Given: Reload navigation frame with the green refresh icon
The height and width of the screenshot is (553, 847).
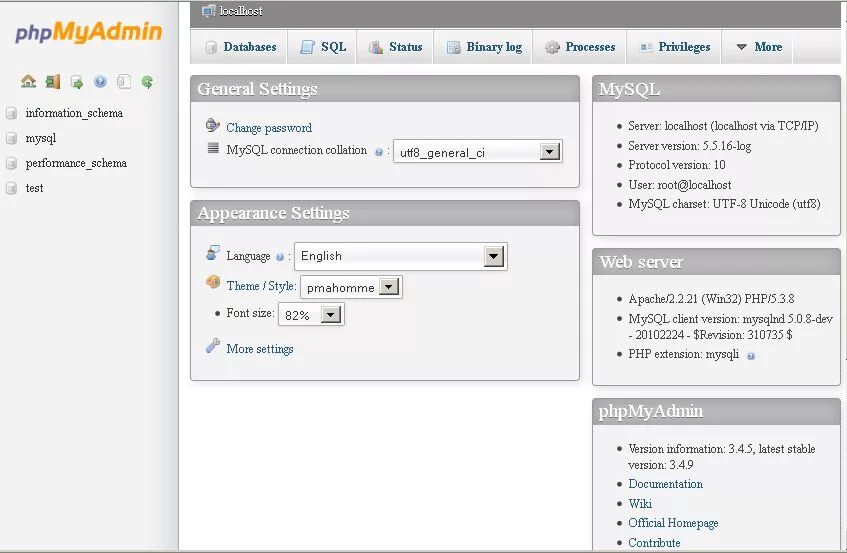Looking at the screenshot, I should [x=147, y=82].
